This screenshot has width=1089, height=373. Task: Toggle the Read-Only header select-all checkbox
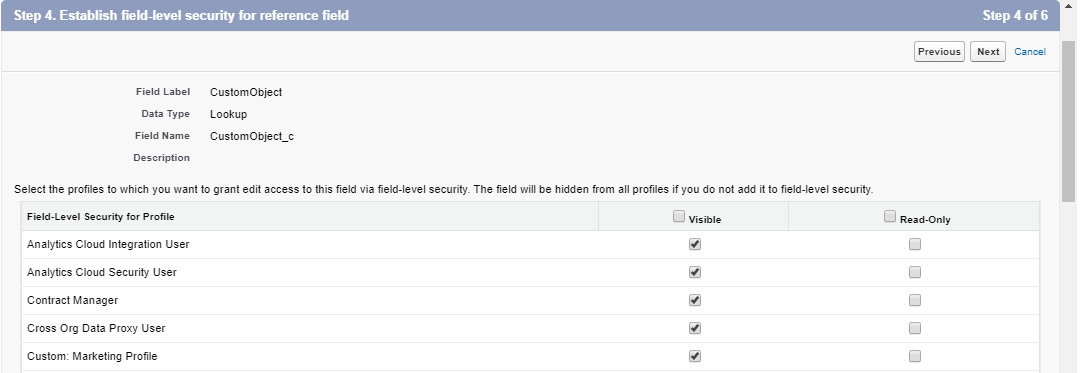890,216
